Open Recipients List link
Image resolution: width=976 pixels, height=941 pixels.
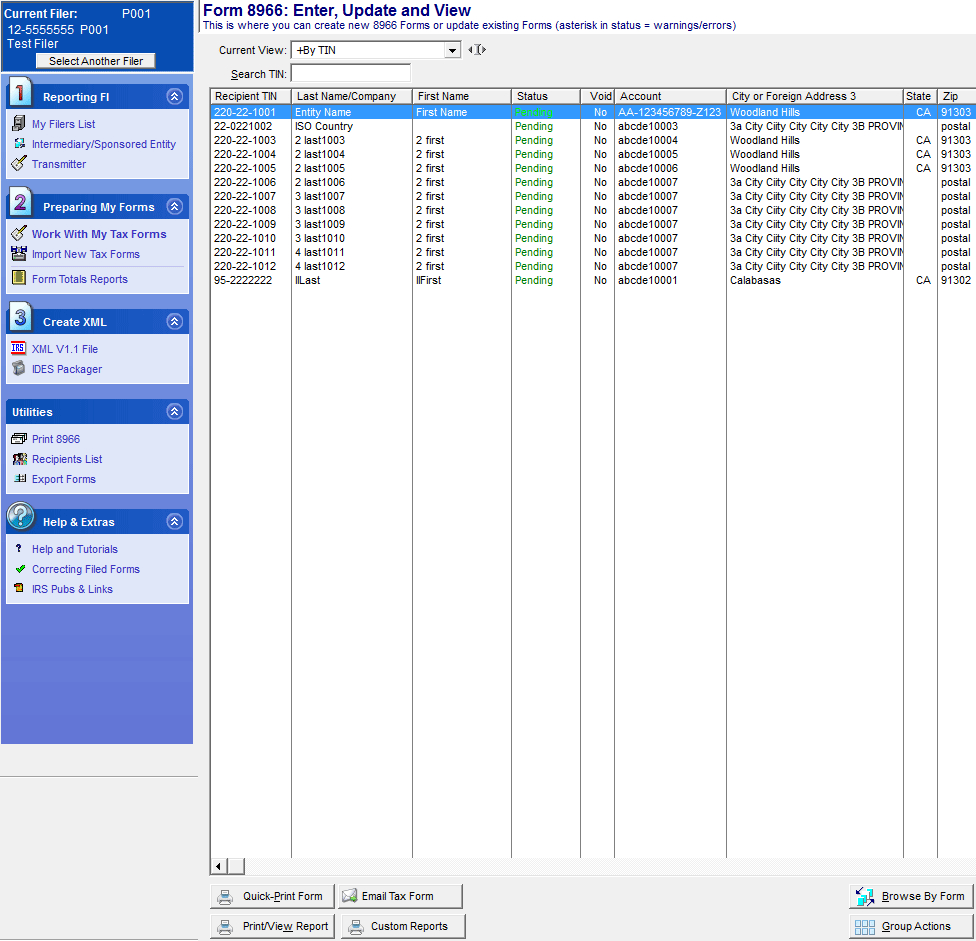(67, 459)
